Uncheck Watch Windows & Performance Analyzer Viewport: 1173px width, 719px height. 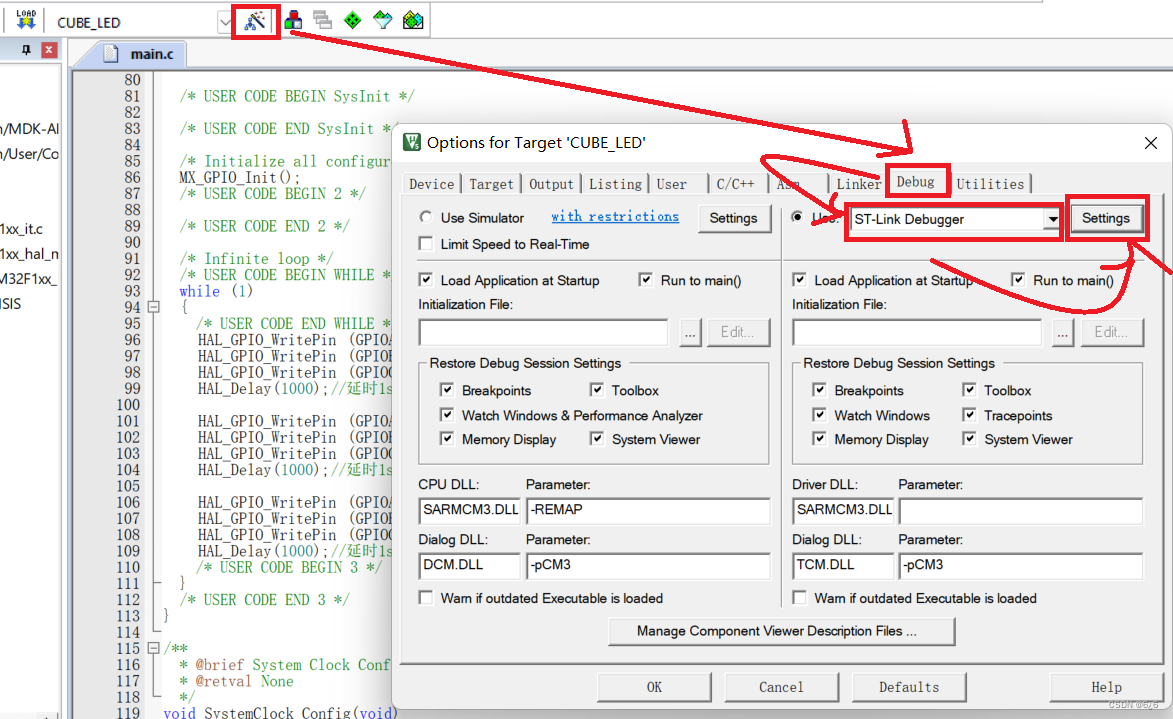[447, 414]
